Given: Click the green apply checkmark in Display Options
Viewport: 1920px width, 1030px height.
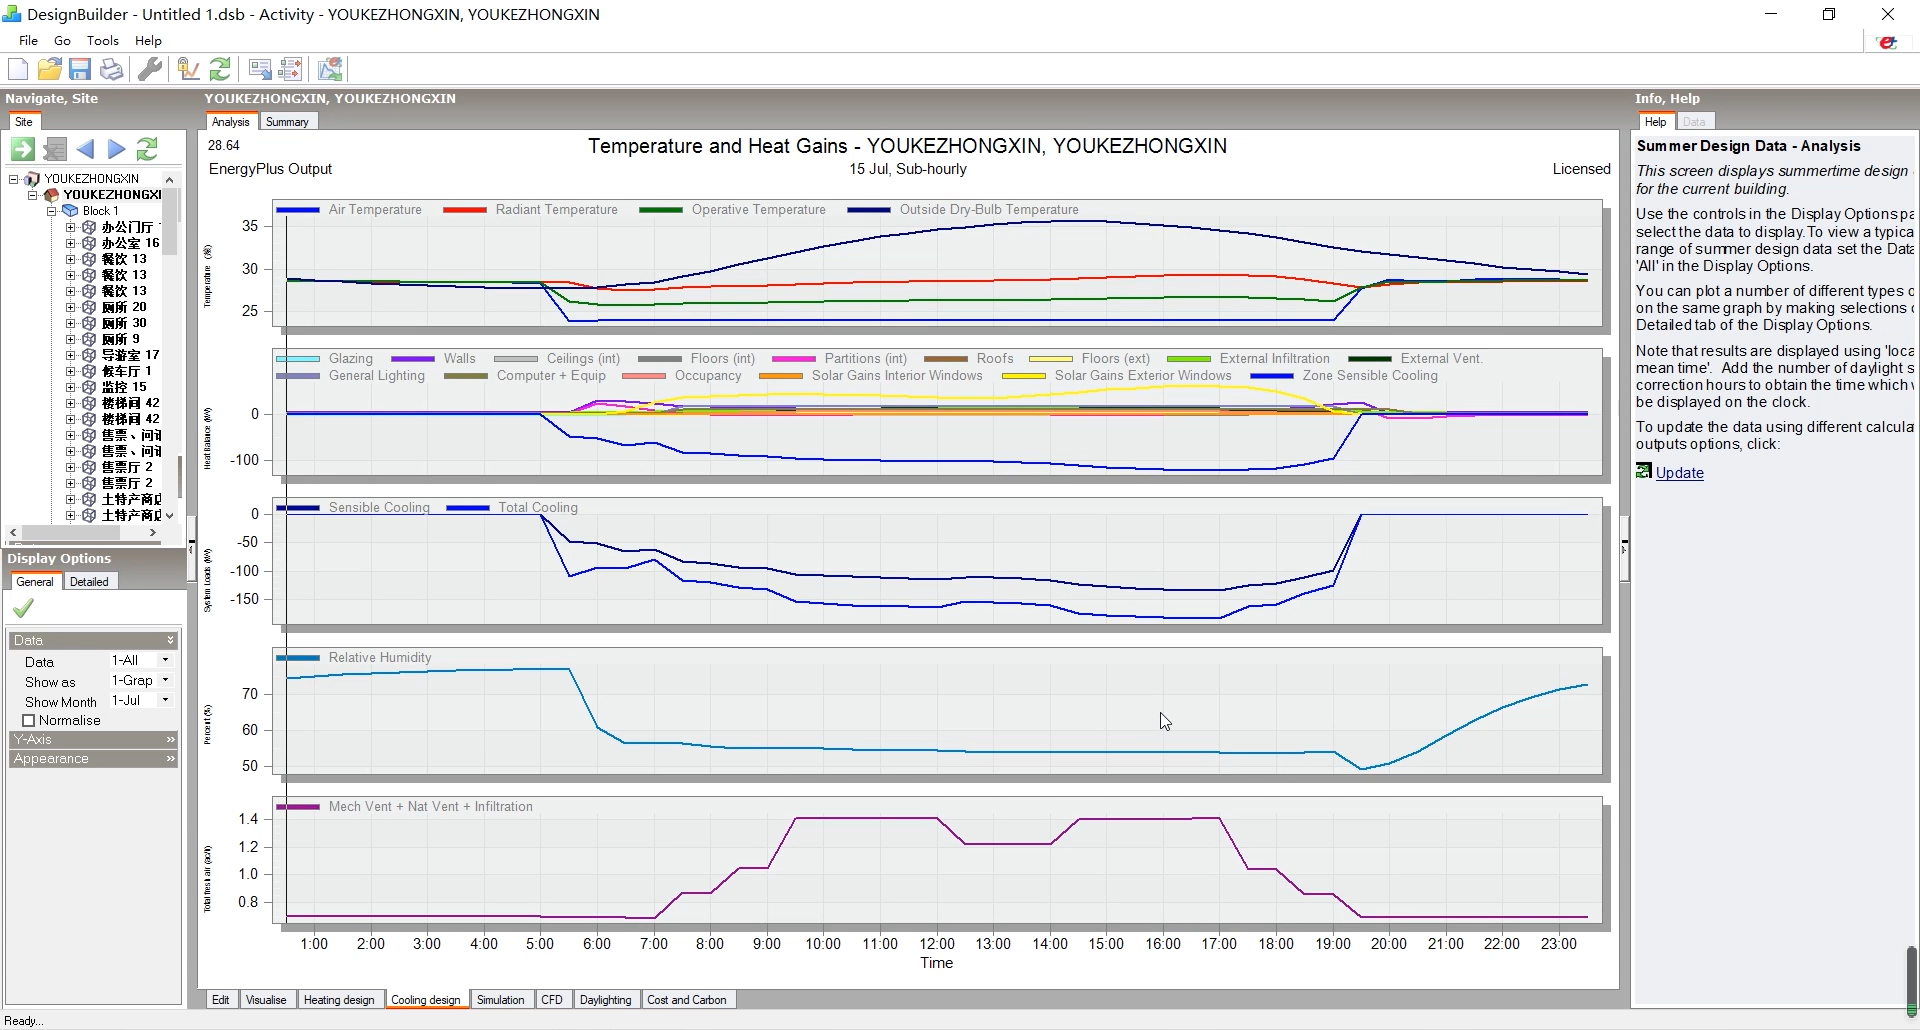Looking at the screenshot, I should coord(23,608).
